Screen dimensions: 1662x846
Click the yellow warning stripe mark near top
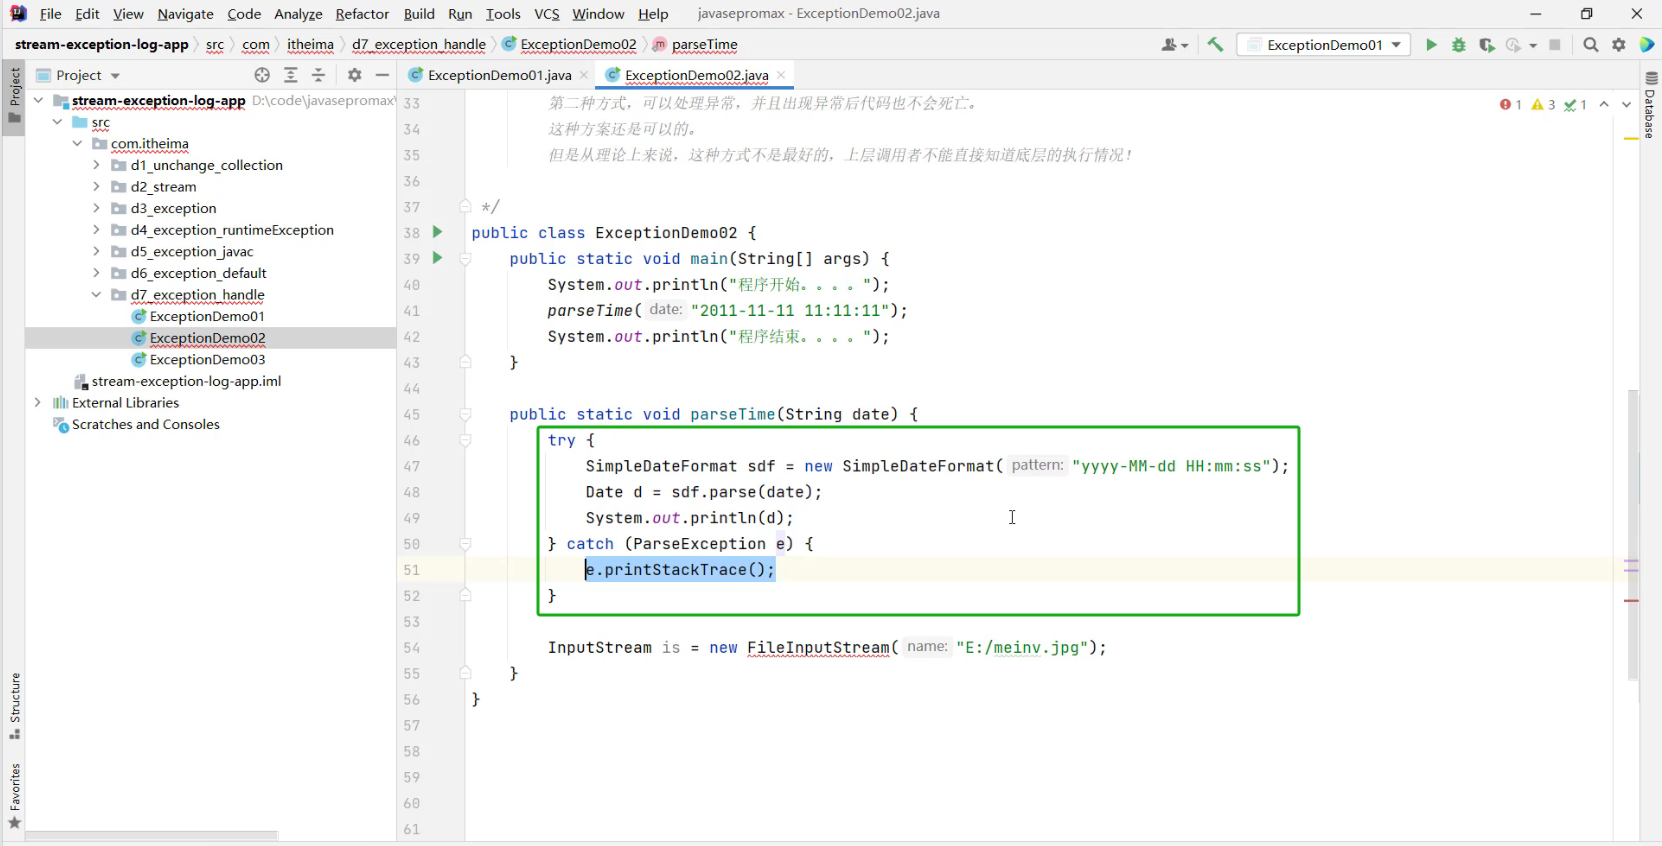pyautogui.click(x=1631, y=138)
